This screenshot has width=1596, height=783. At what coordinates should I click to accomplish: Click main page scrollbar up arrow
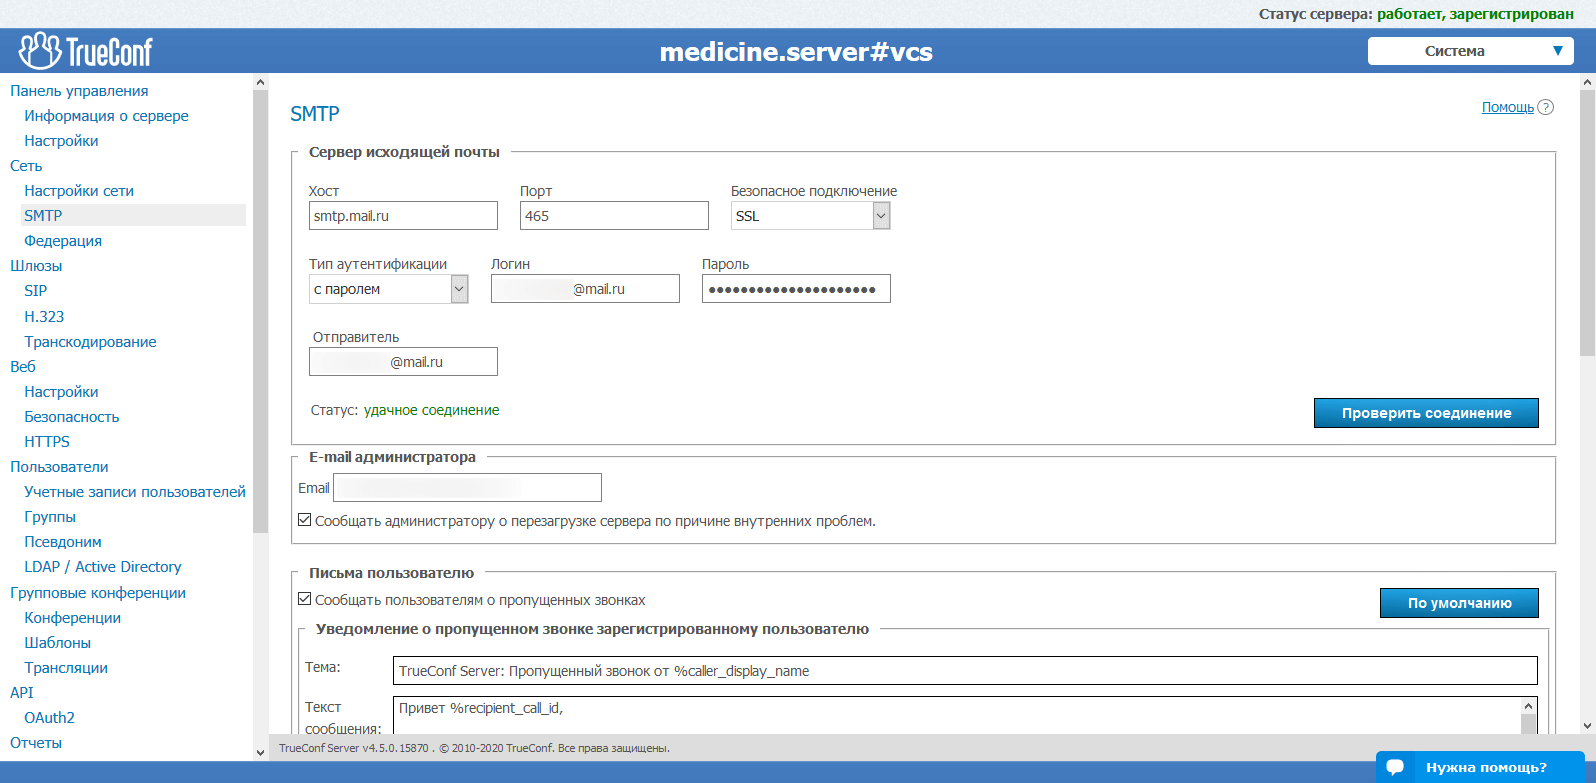[1588, 82]
